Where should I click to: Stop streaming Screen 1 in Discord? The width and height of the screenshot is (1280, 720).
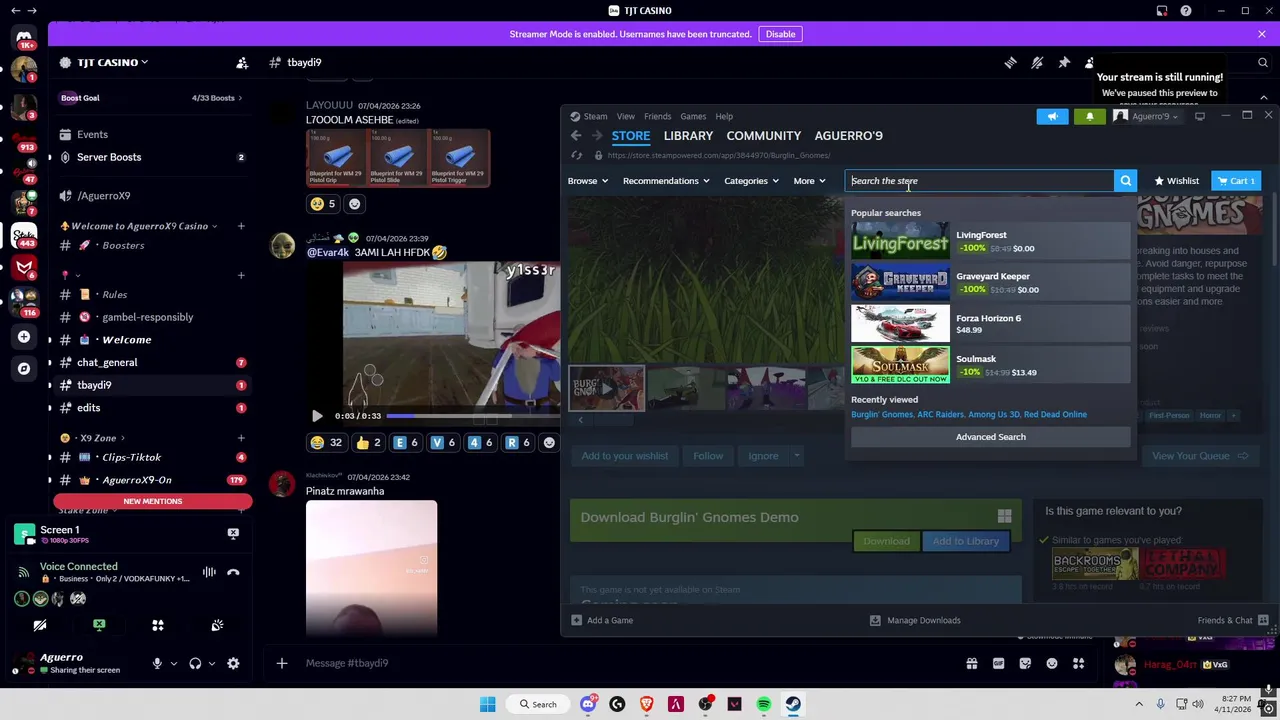pos(233,533)
